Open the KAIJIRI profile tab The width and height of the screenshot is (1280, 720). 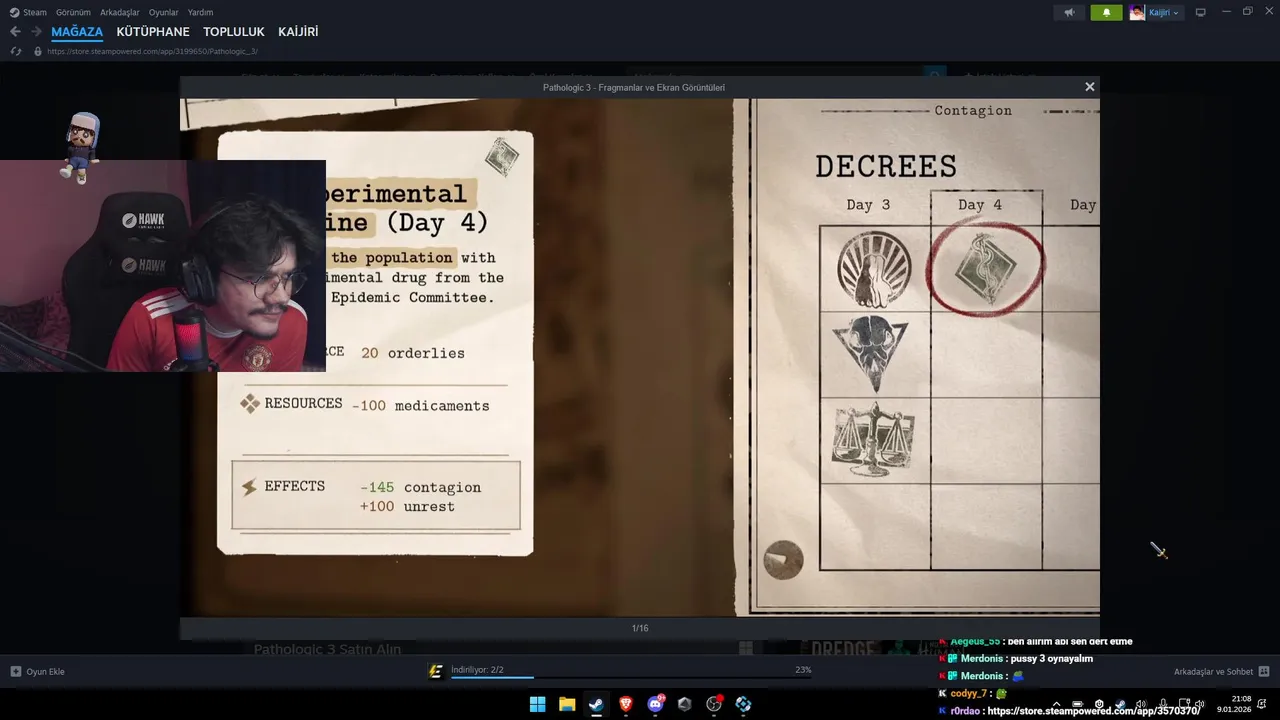tap(298, 32)
